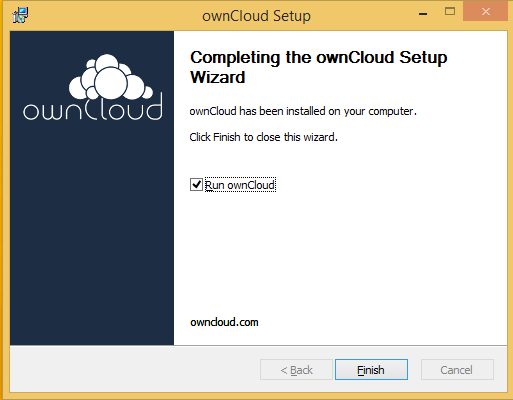513x400 pixels.
Task: Click the text saying ownCloud has been installed
Action: coord(303,111)
